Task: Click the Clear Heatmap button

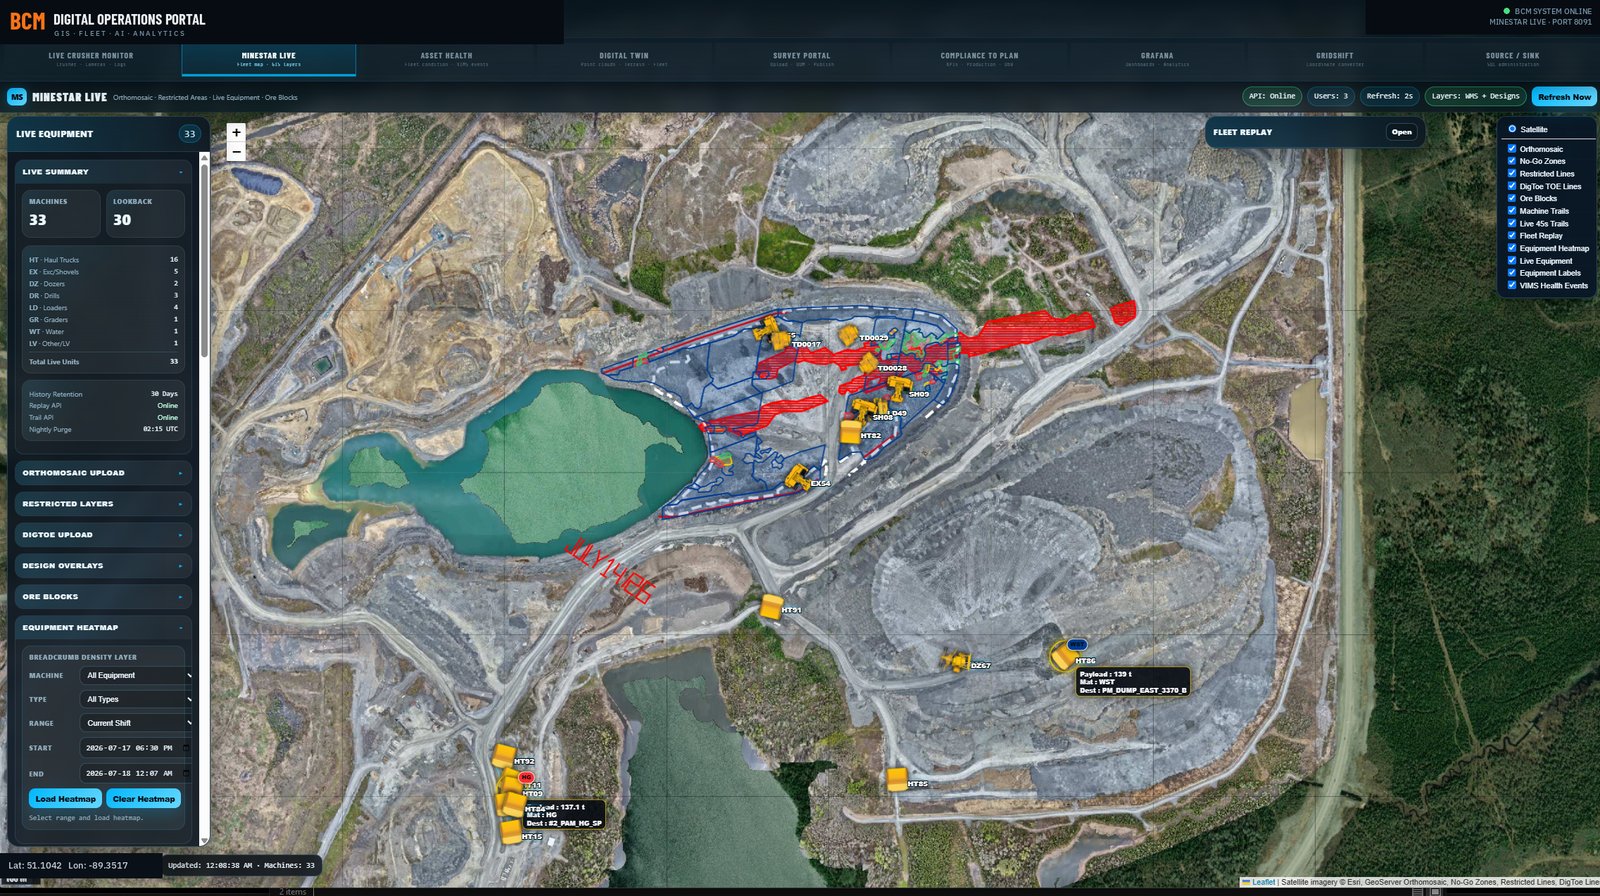Action: coord(144,799)
